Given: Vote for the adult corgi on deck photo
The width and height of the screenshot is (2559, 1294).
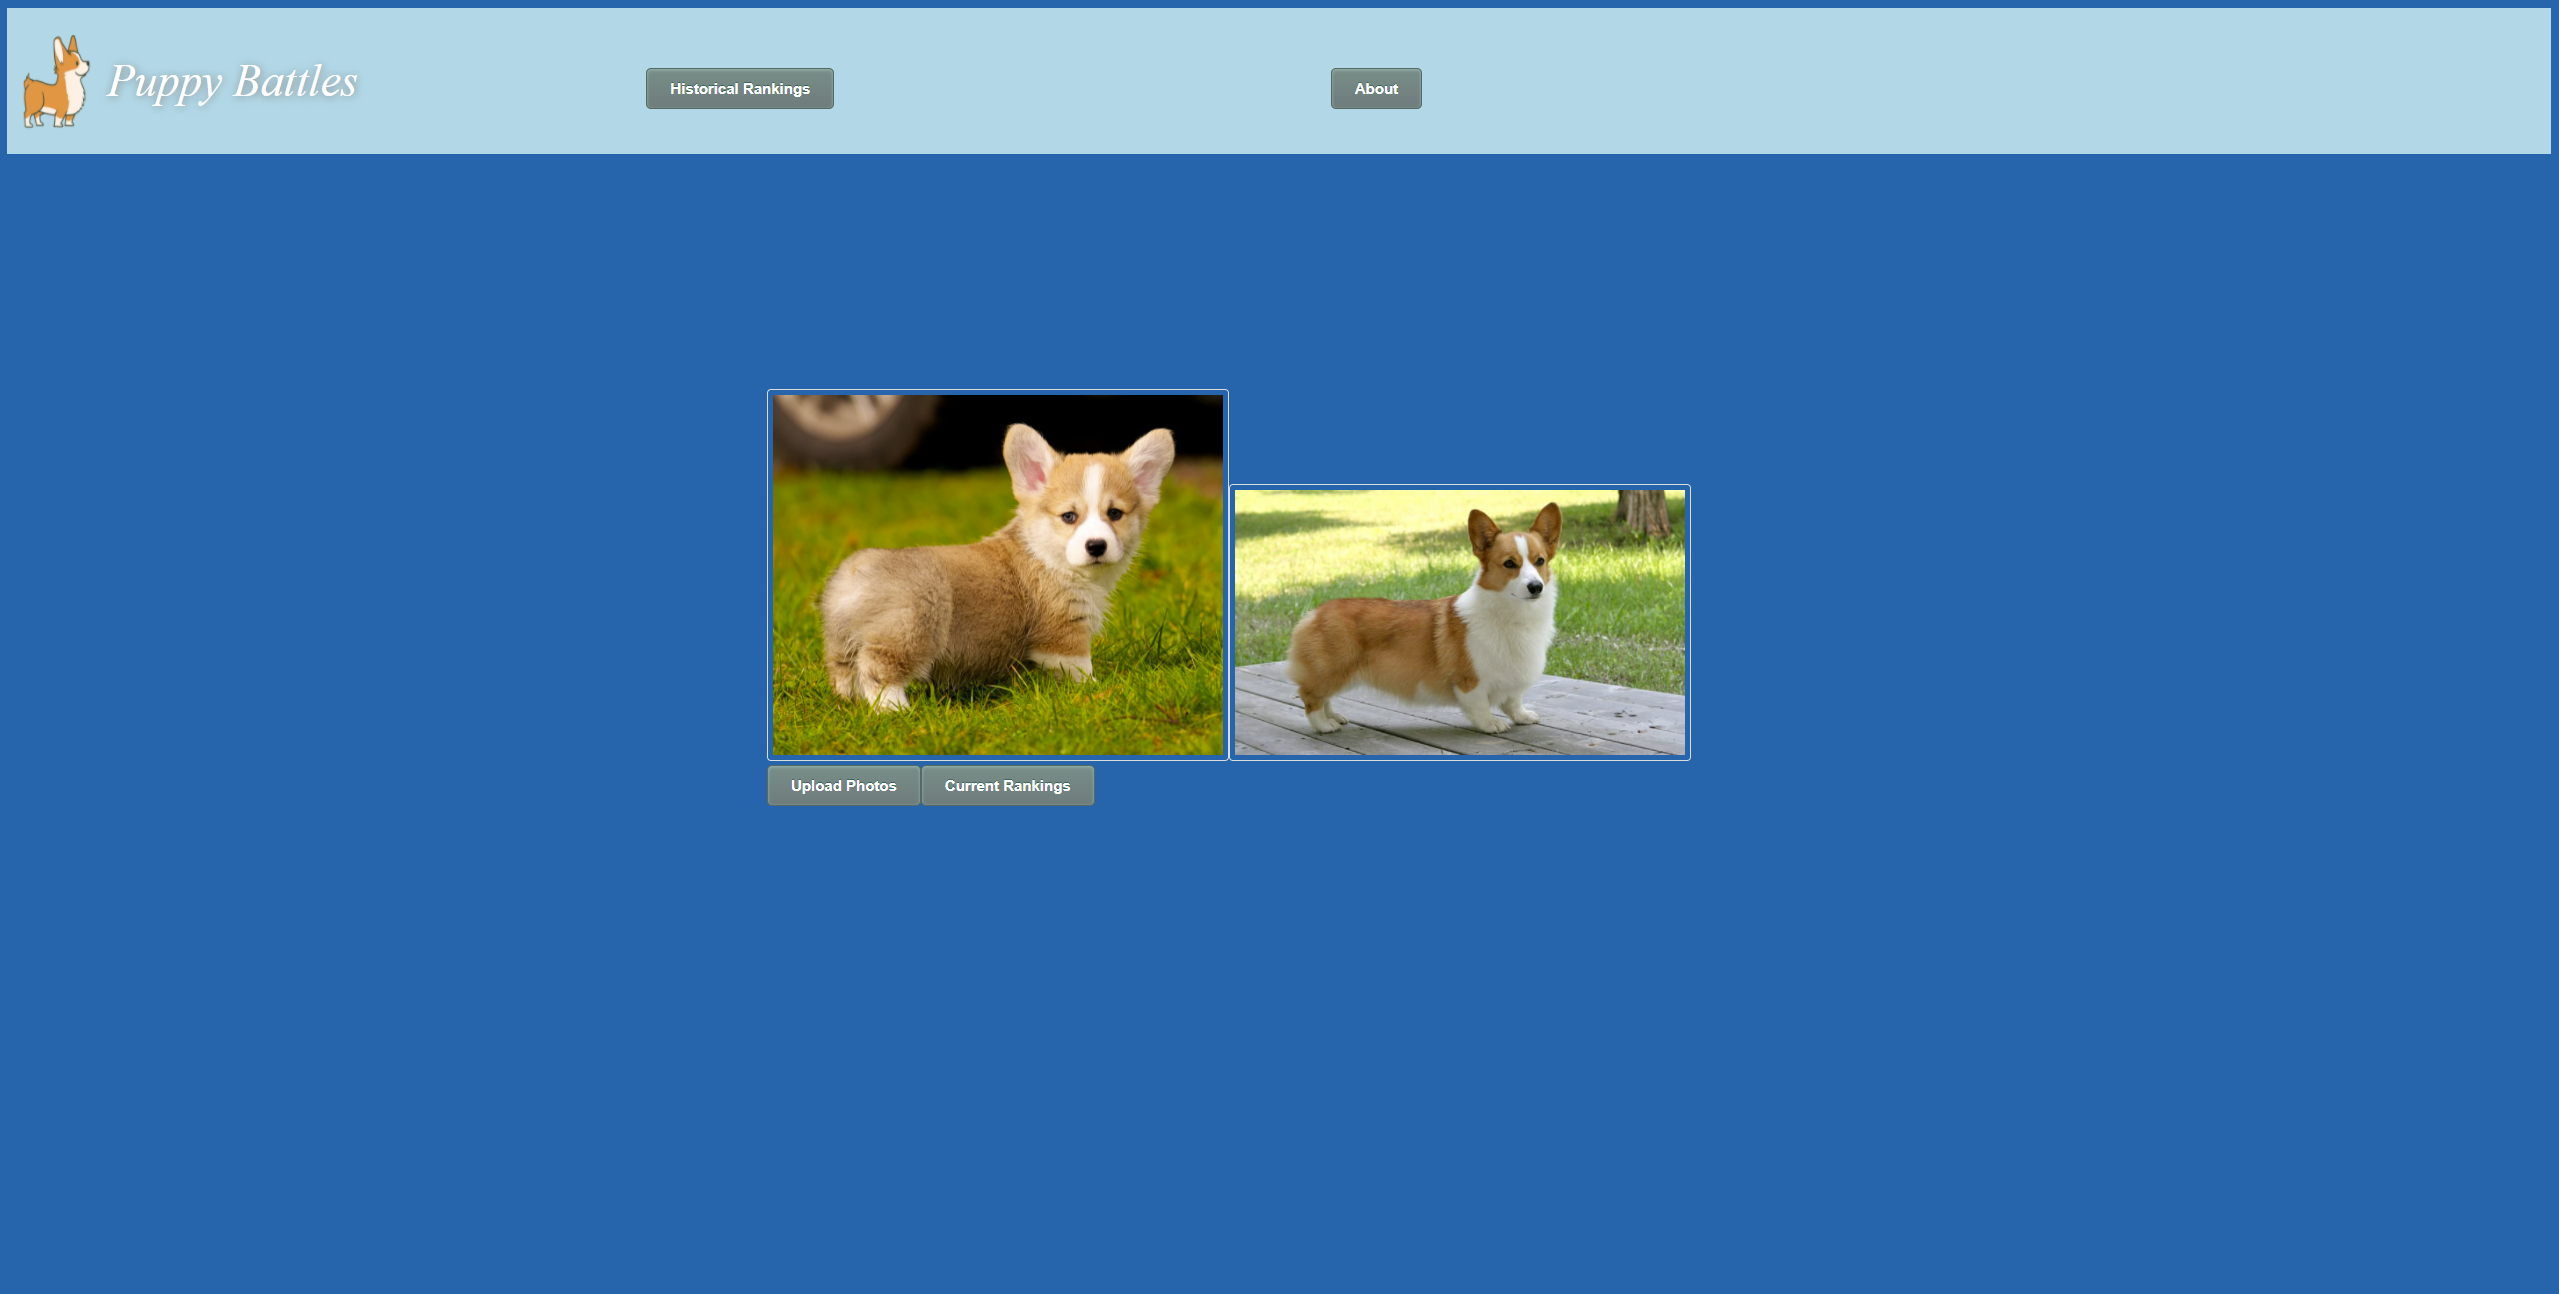Looking at the screenshot, I should pyautogui.click(x=1459, y=622).
